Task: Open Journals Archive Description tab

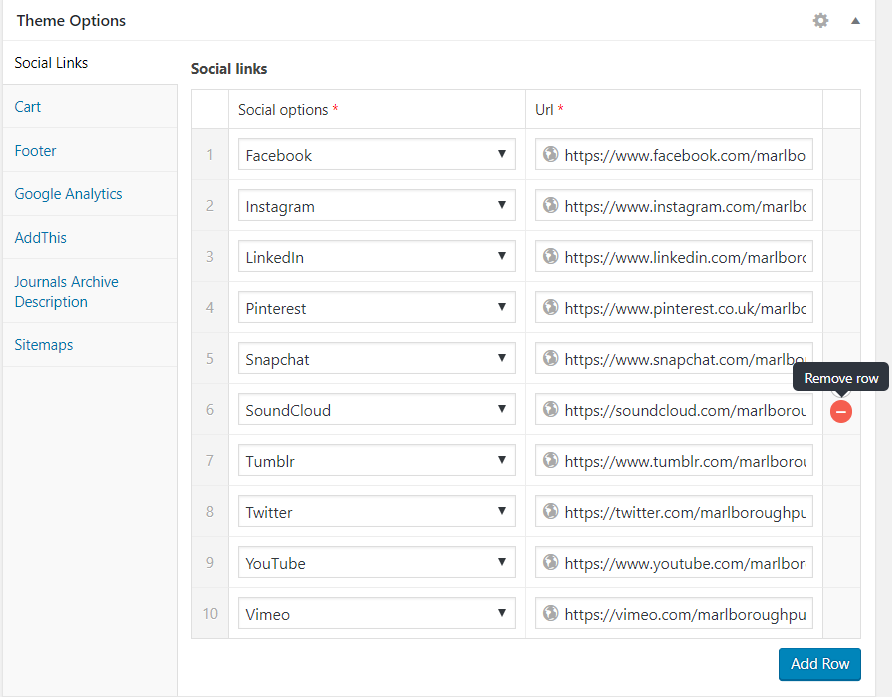Action: point(90,291)
